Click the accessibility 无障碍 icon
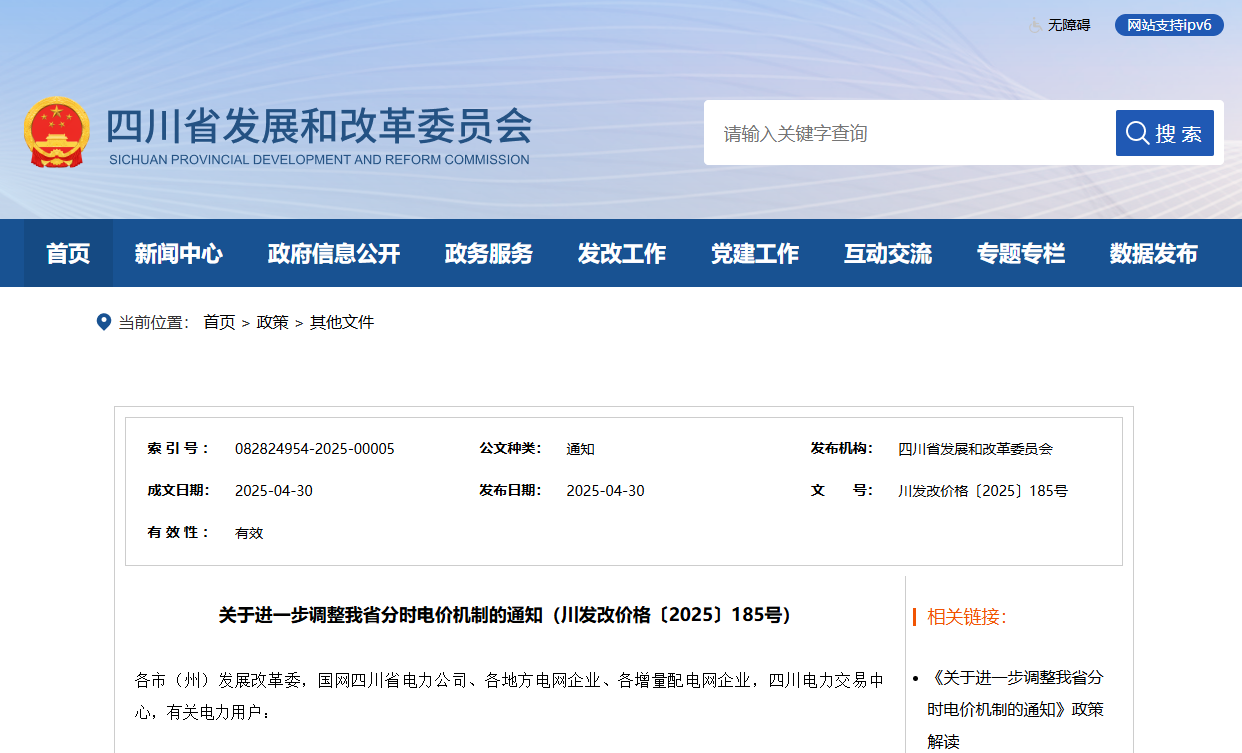This screenshot has height=753, width=1242. coord(1035,25)
